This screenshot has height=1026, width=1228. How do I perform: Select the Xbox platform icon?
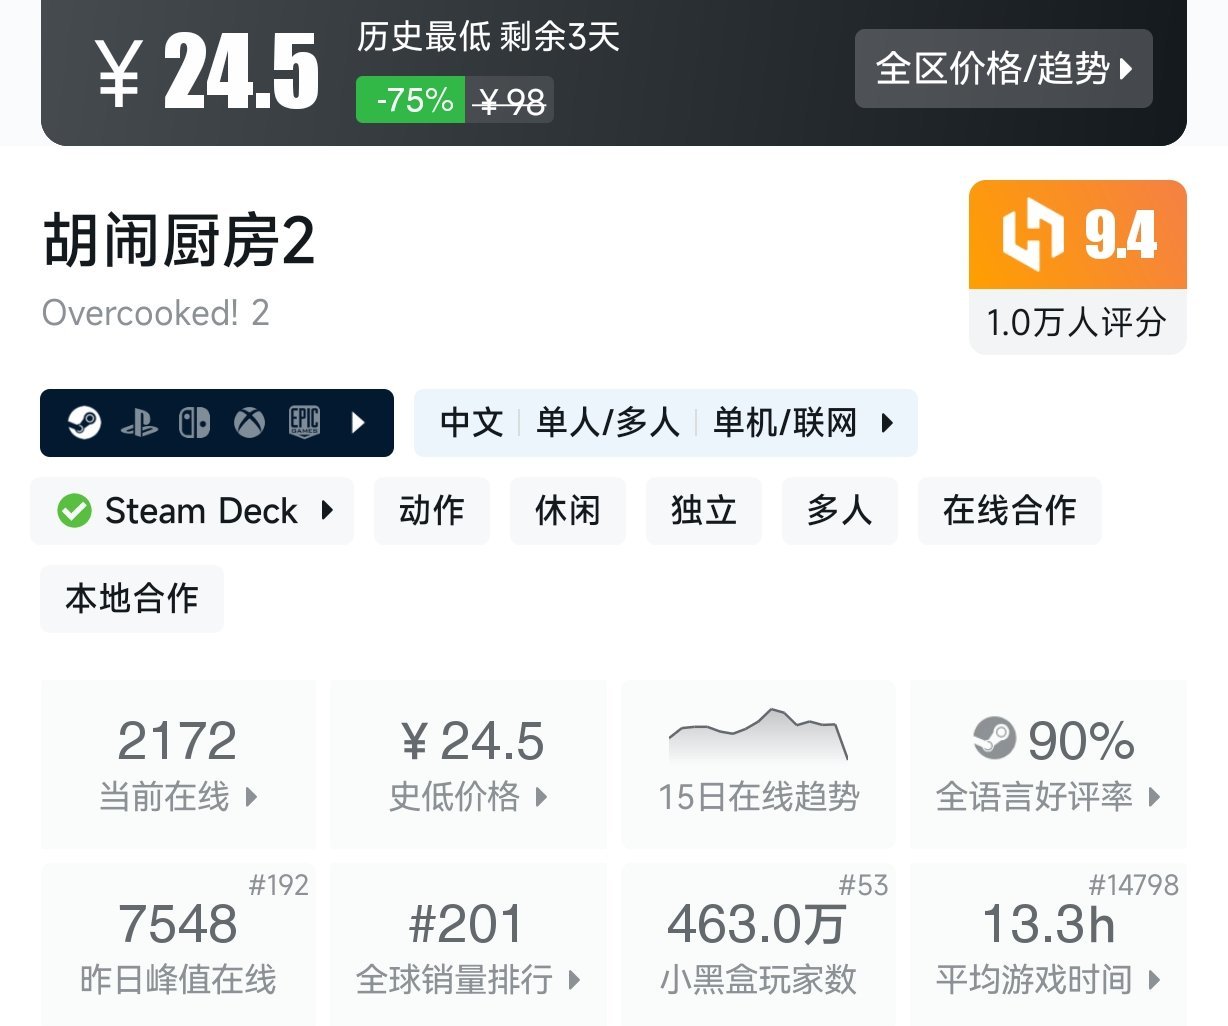click(249, 423)
